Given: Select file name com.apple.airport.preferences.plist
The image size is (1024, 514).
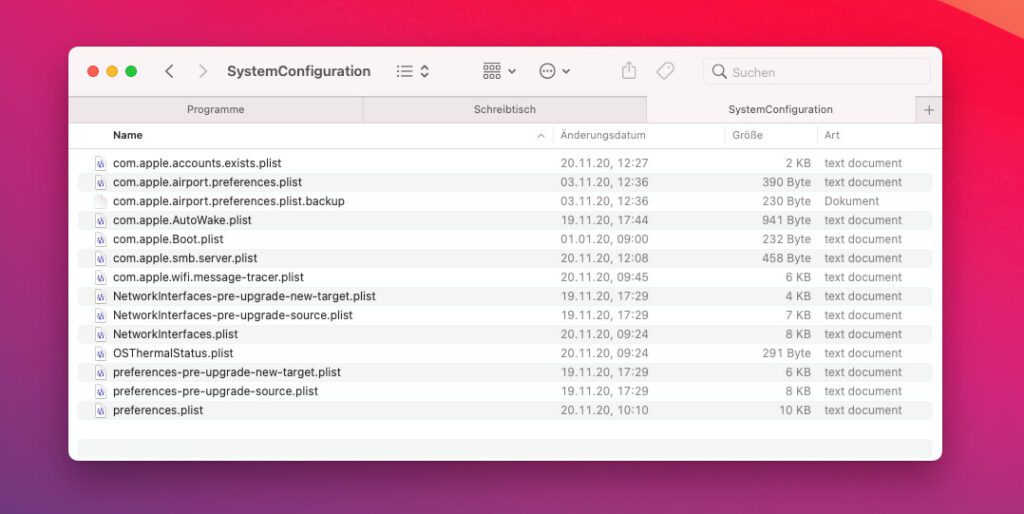Looking at the screenshot, I should click(208, 182).
